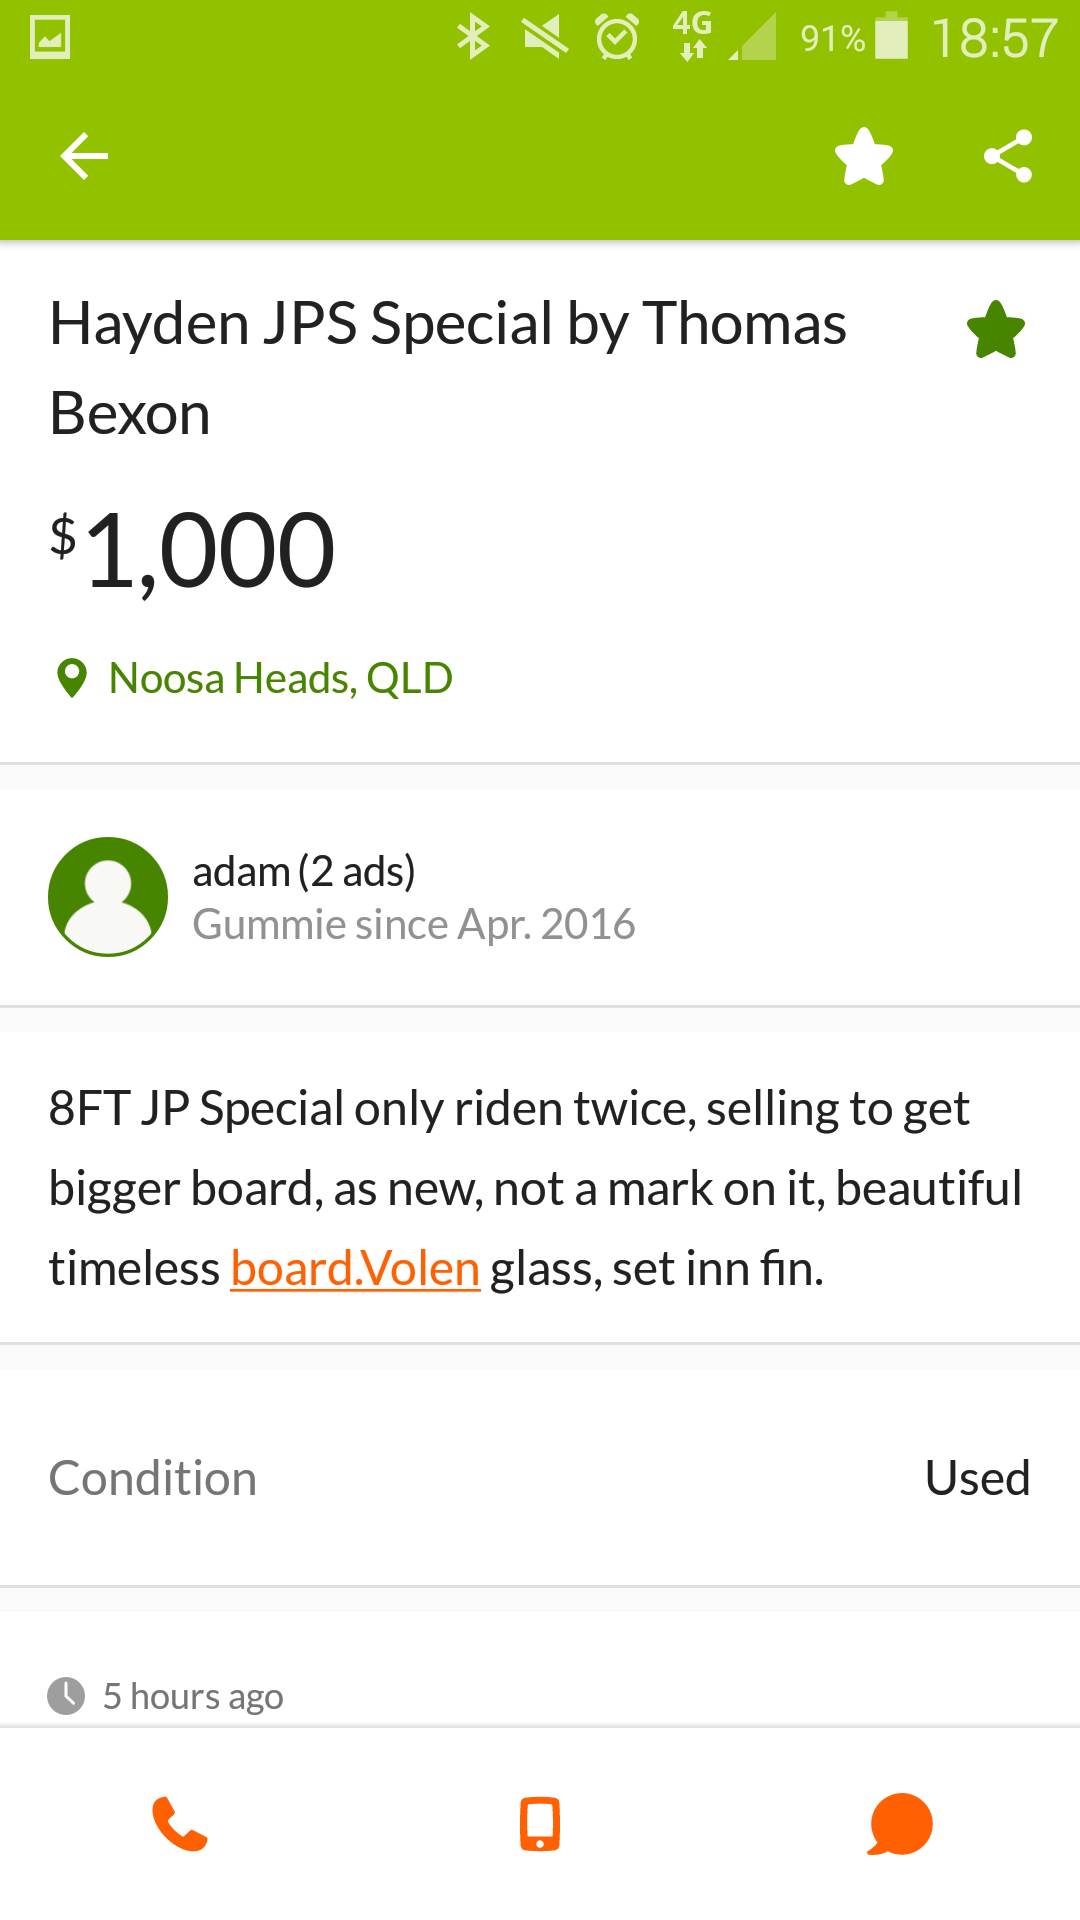Call the seller with phone icon
Viewport: 1080px width, 1920px height.
[180, 1824]
